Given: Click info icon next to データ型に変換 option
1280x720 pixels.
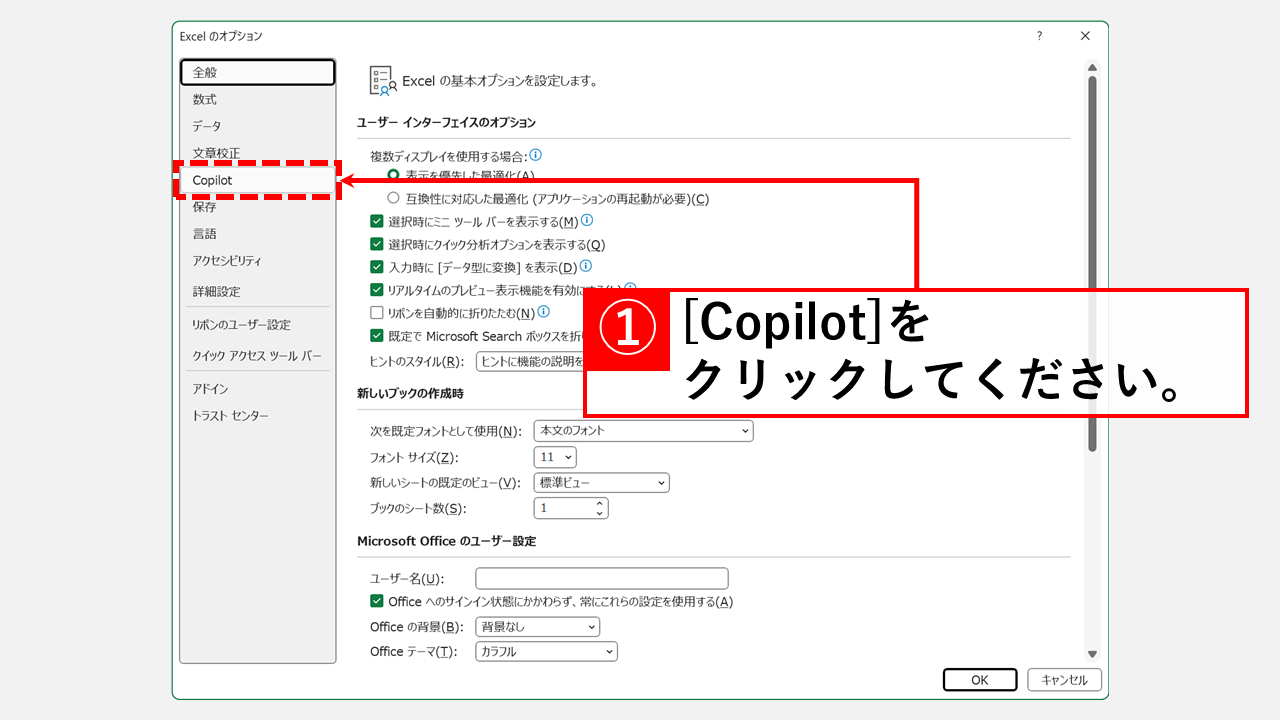Looking at the screenshot, I should tap(586, 266).
